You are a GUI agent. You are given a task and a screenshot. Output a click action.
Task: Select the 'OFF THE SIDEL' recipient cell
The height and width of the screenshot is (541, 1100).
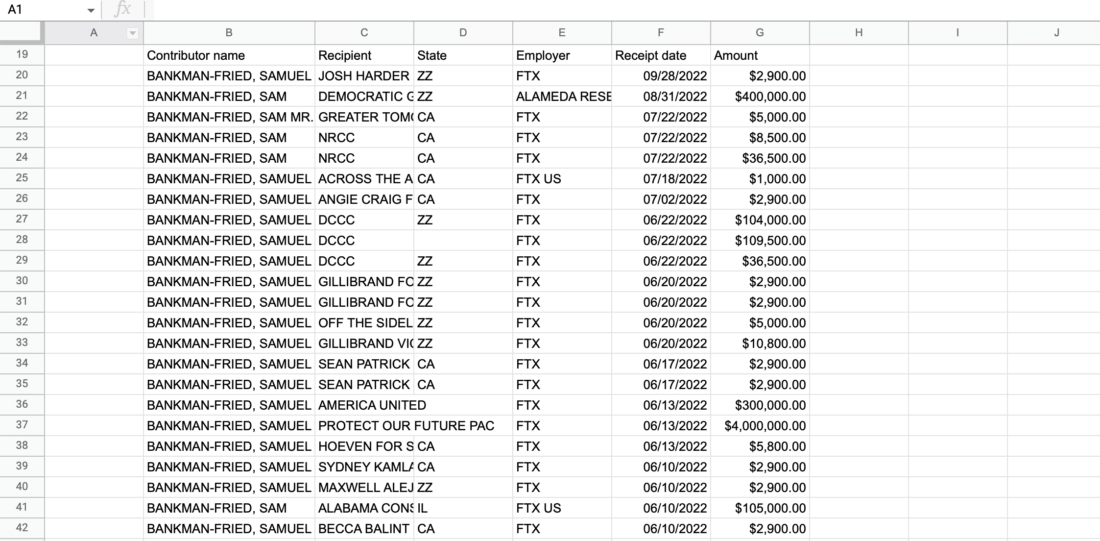tap(364, 323)
